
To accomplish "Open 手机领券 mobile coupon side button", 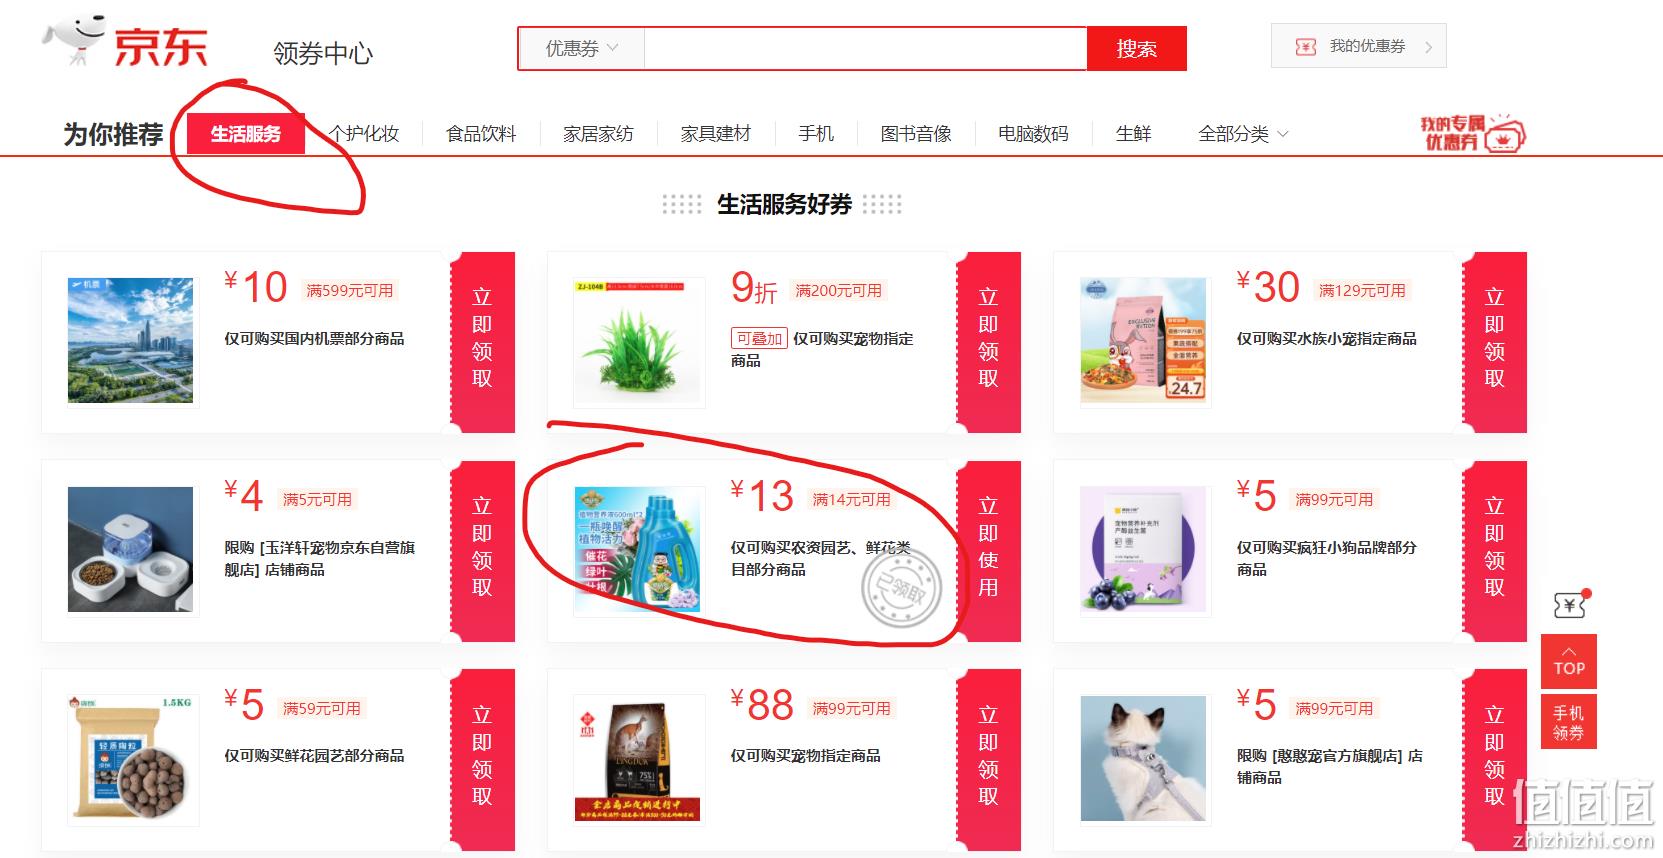I will (1568, 722).
